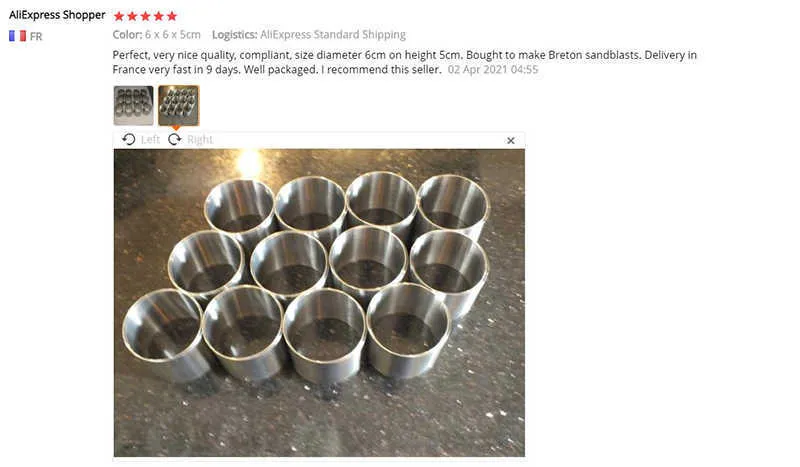Click the "Left" rotate label

point(150,139)
